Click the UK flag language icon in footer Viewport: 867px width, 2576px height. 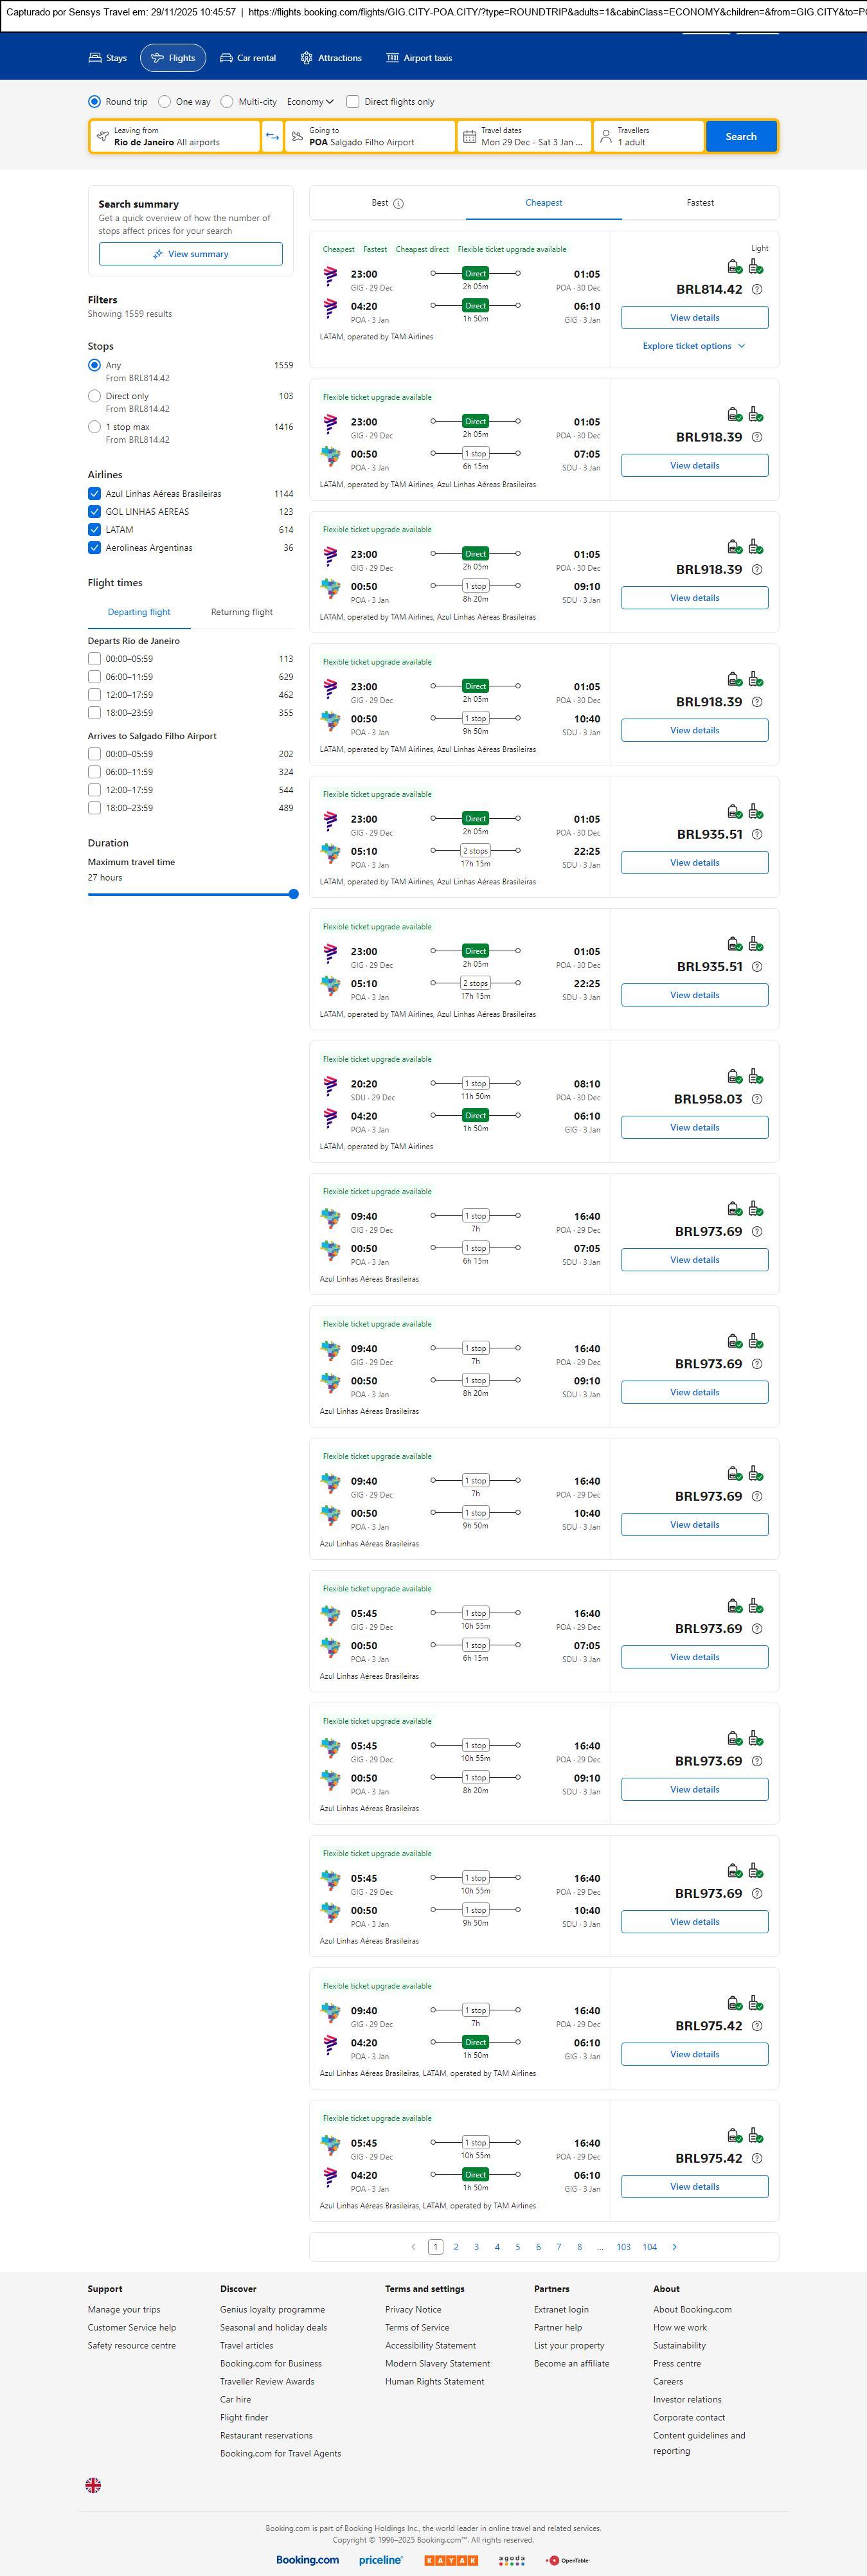tap(93, 2485)
